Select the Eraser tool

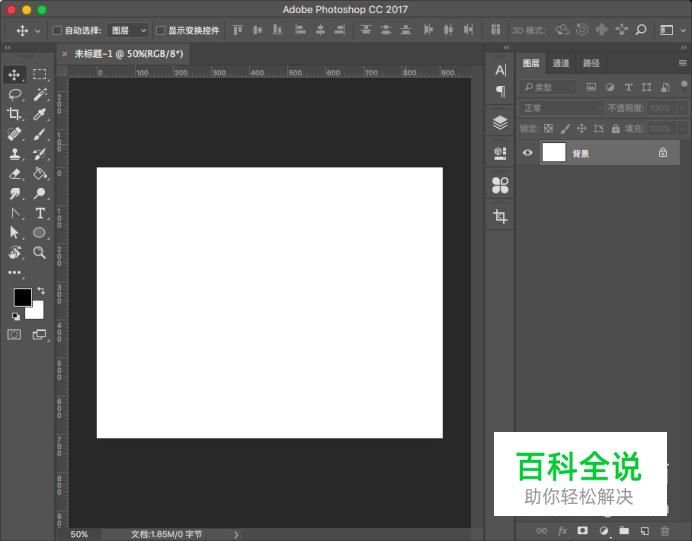(15, 173)
